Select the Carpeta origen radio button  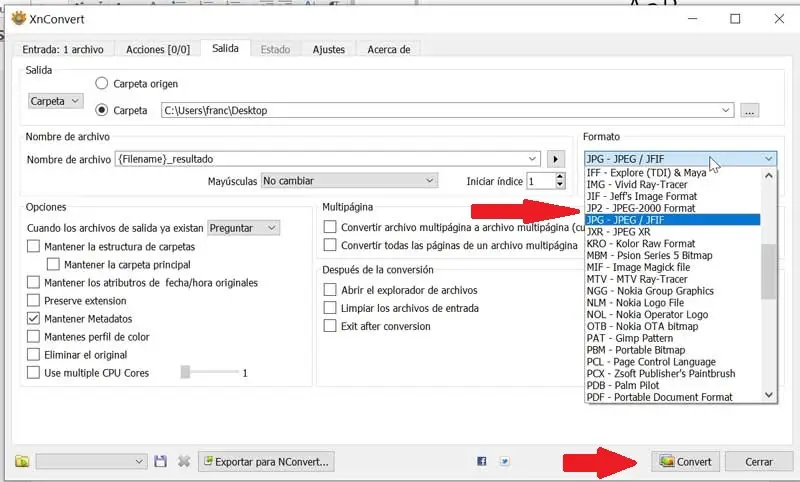pyautogui.click(x=102, y=83)
